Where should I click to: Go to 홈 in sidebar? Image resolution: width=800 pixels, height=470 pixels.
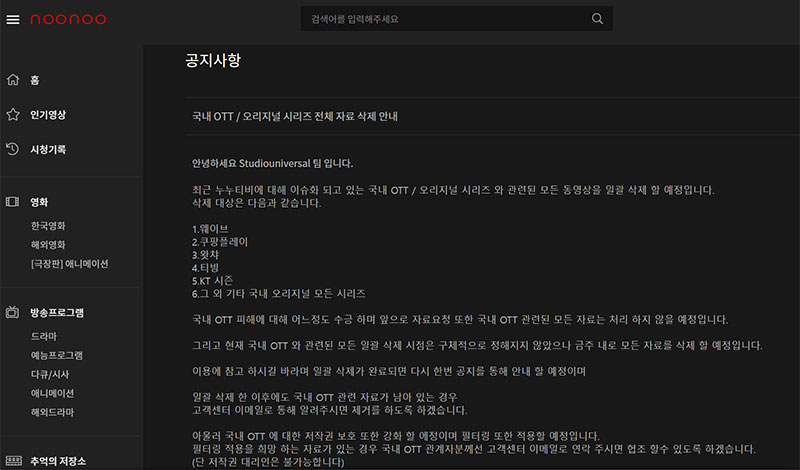(35, 80)
